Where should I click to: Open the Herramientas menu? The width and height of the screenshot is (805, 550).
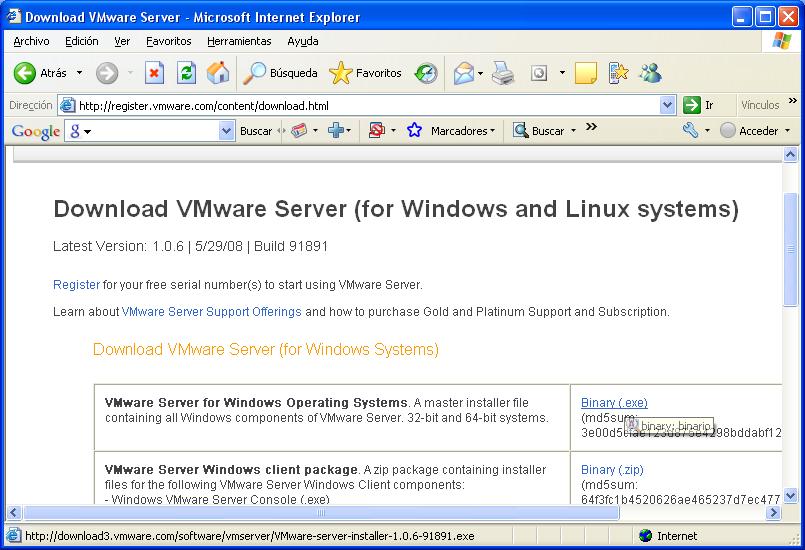point(239,41)
